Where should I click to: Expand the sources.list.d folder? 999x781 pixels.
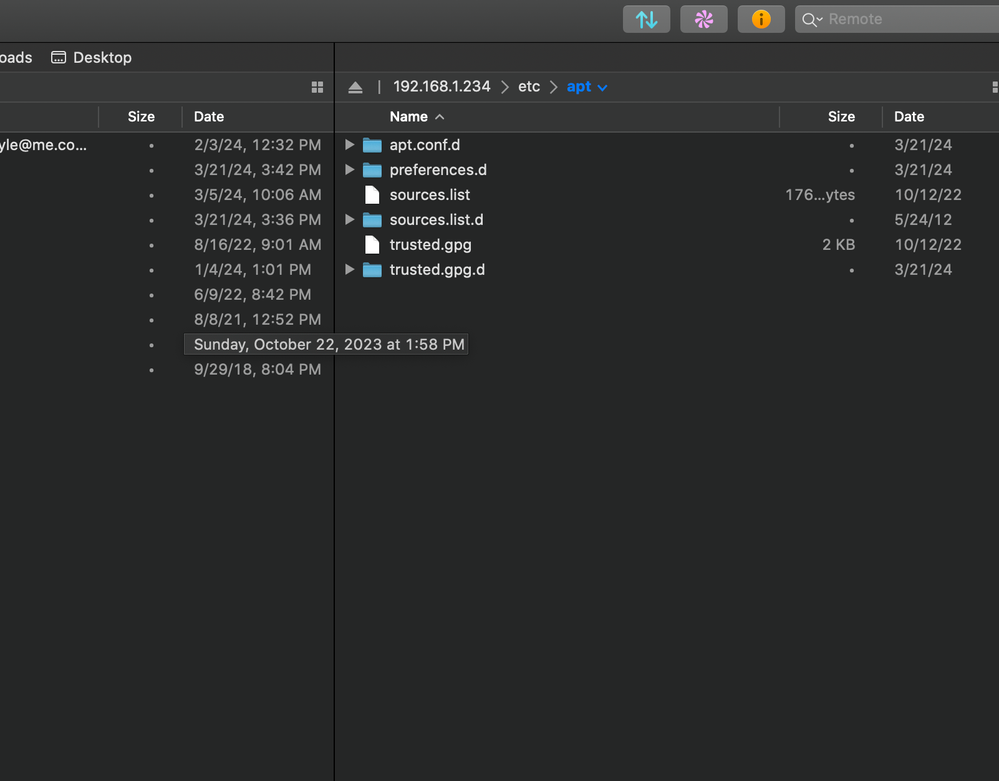pyautogui.click(x=349, y=220)
